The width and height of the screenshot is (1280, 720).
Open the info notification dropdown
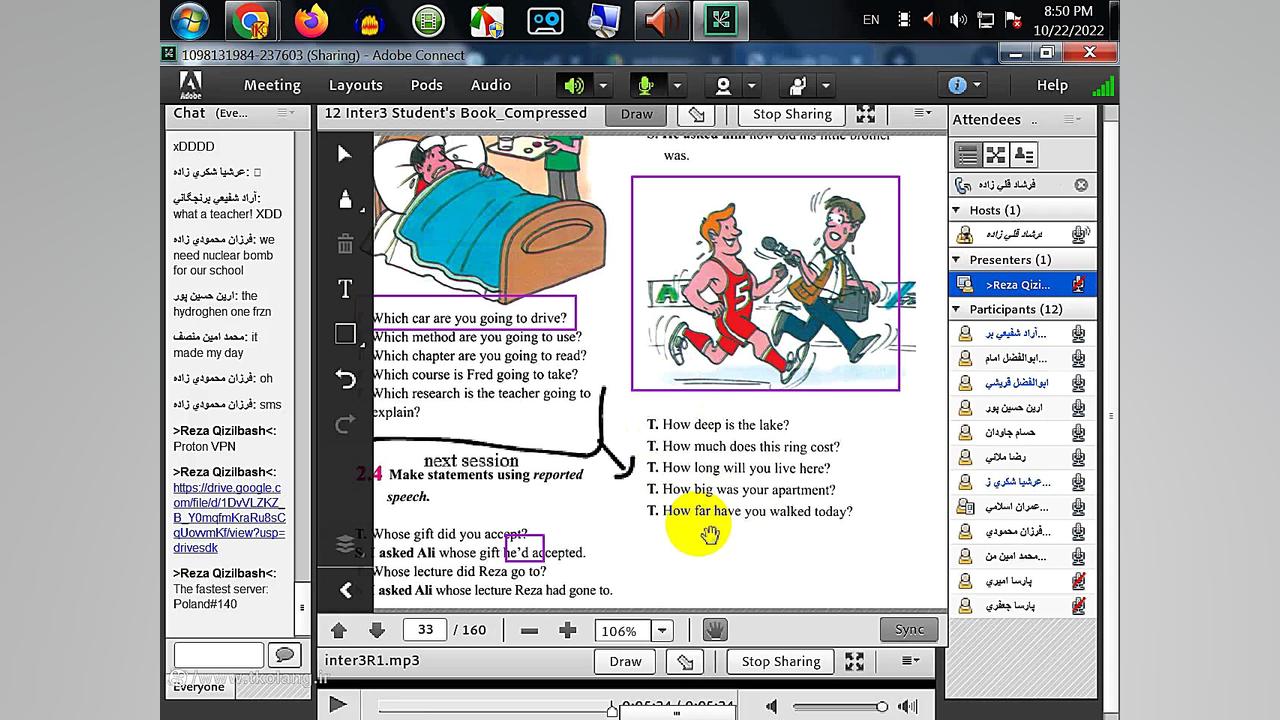tap(965, 85)
